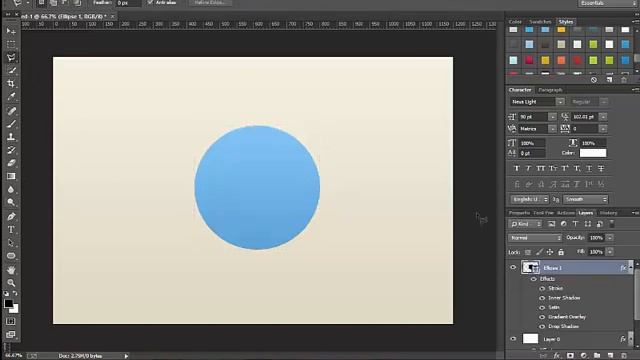
Task: Select the Pen tool
Action: tap(11, 216)
